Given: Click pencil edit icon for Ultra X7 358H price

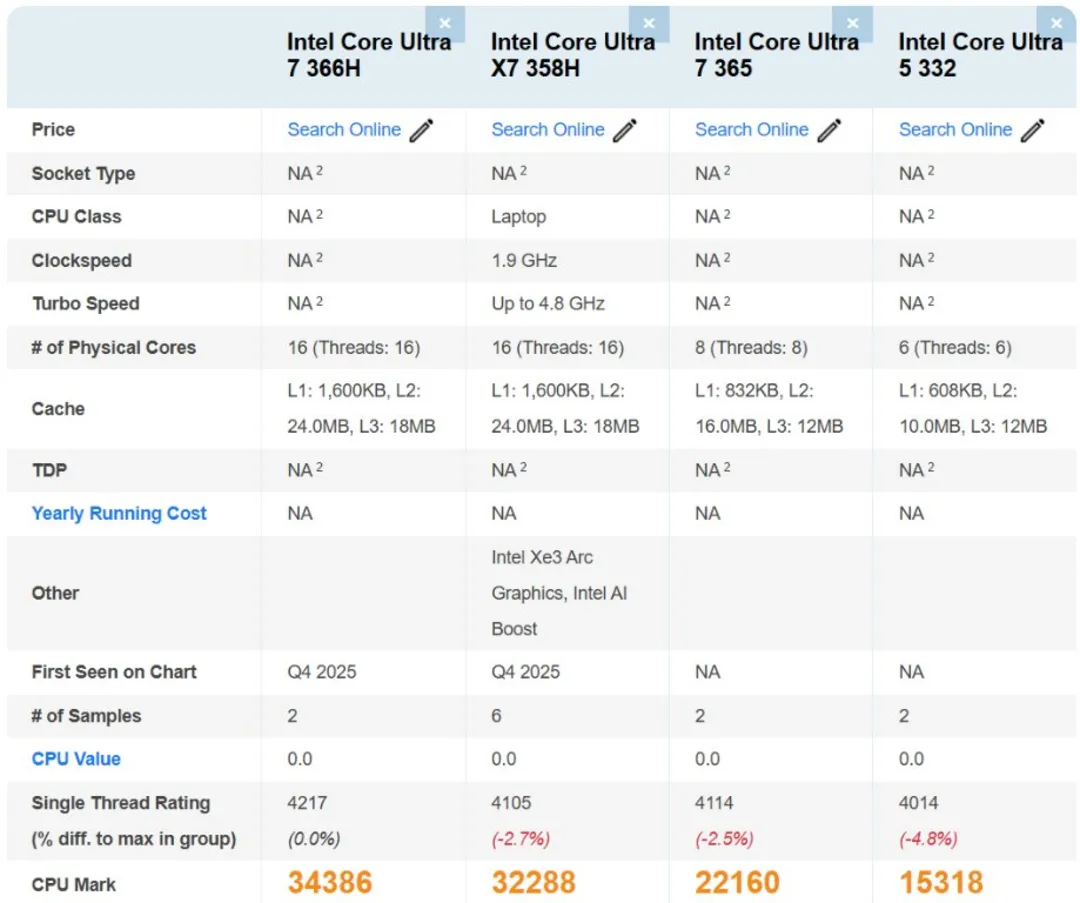Looking at the screenshot, I should pyautogui.click(x=625, y=130).
